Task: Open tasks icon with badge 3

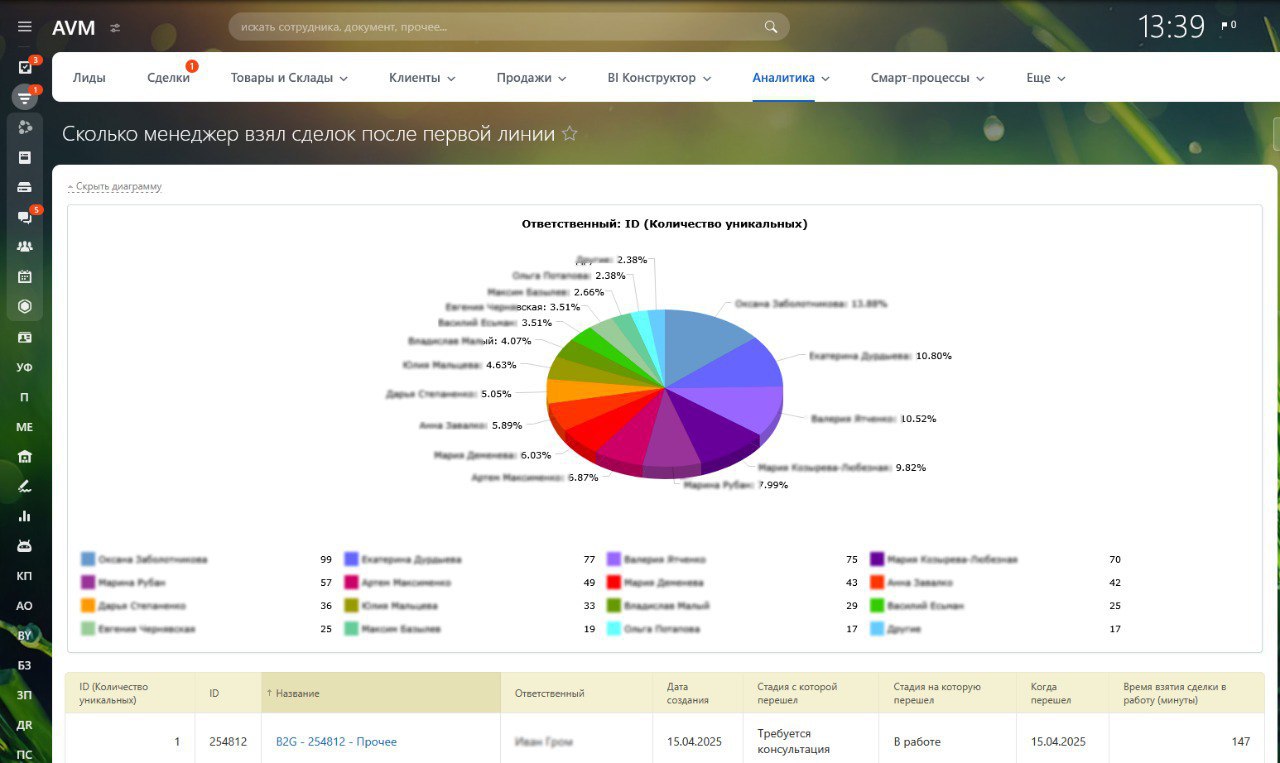Action: tap(25, 68)
